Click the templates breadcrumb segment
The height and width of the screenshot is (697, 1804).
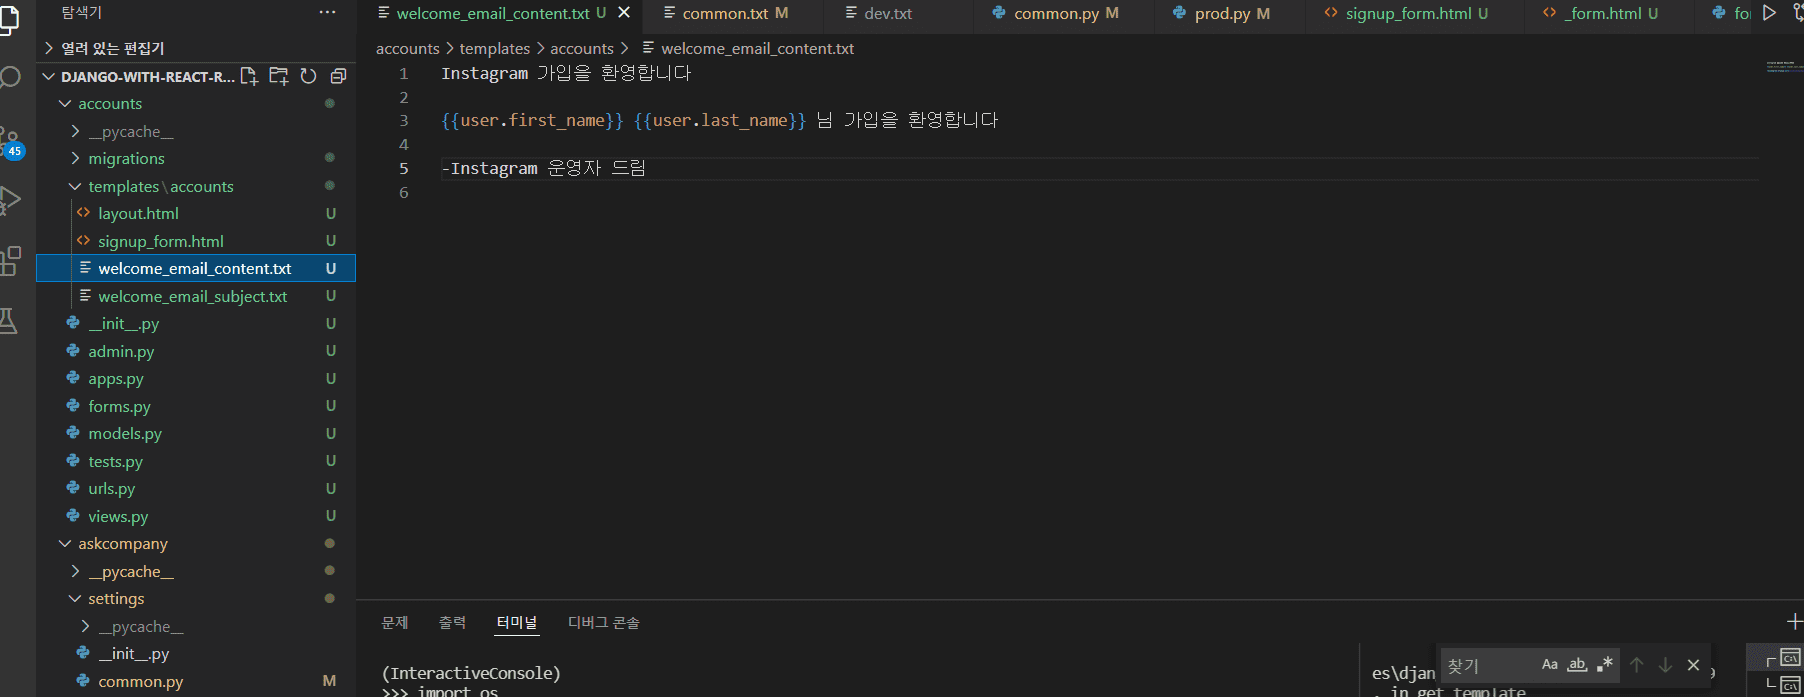tap(495, 48)
